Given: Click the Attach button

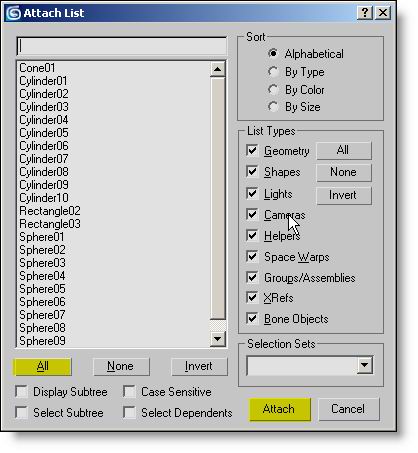Looking at the screenshot, I should (x=279, y=409).
